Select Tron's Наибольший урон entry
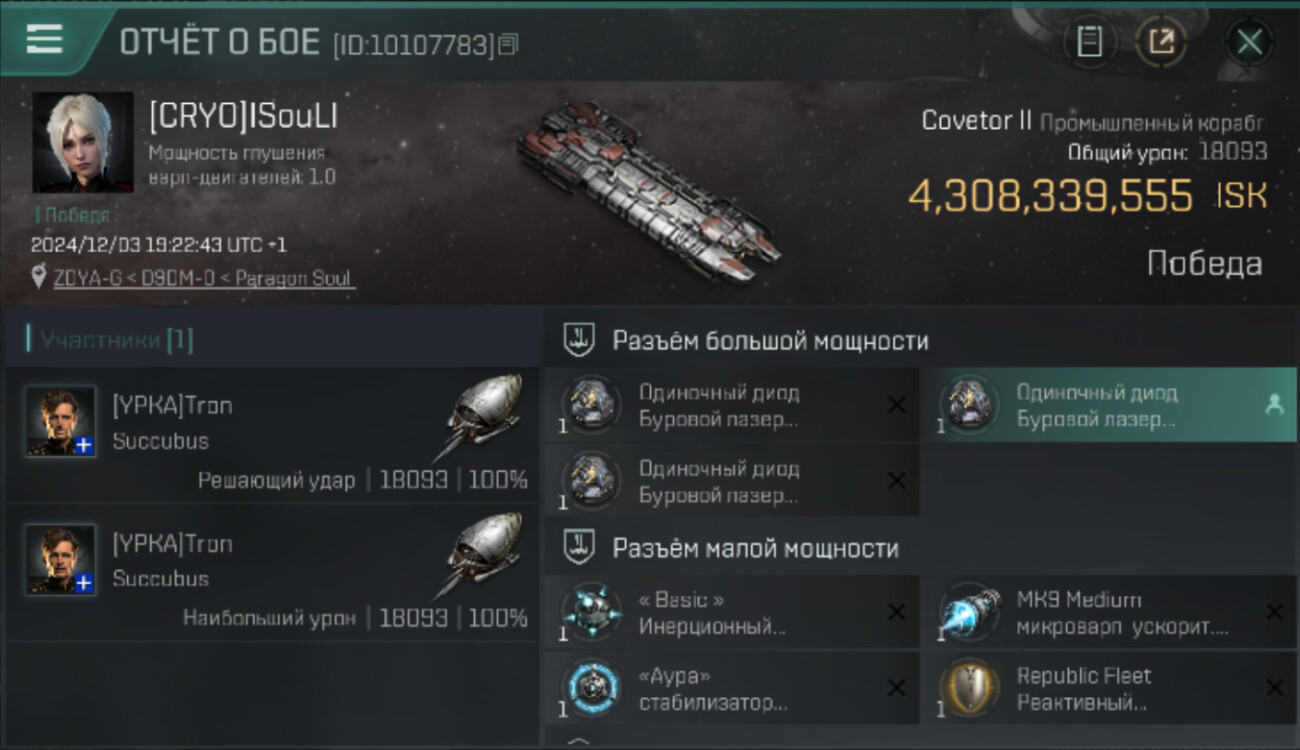Viewport: 1300px width, 750px height. 271,573
